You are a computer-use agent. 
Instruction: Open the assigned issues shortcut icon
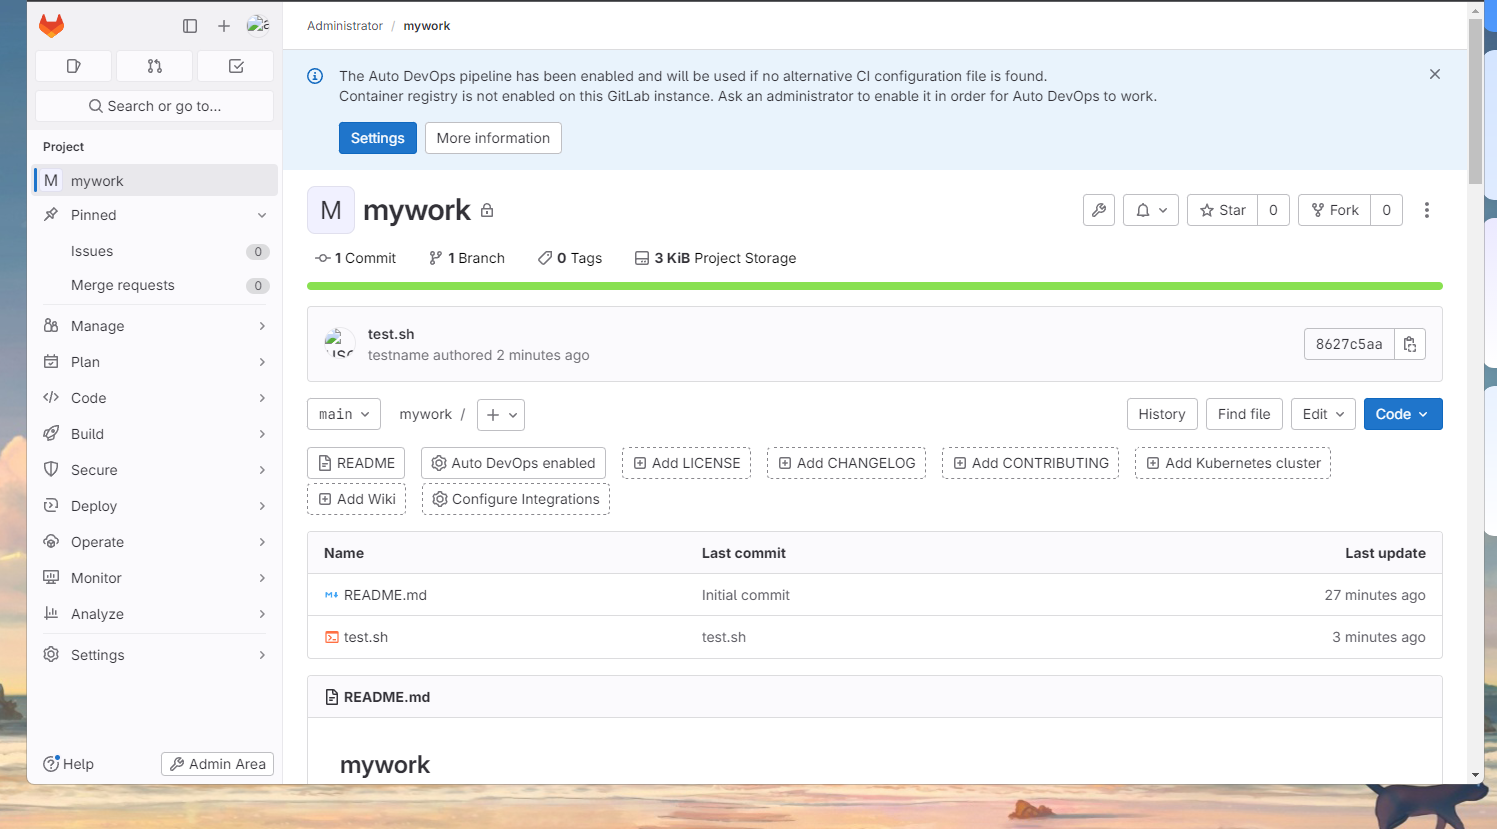click(x=74, y=66)
